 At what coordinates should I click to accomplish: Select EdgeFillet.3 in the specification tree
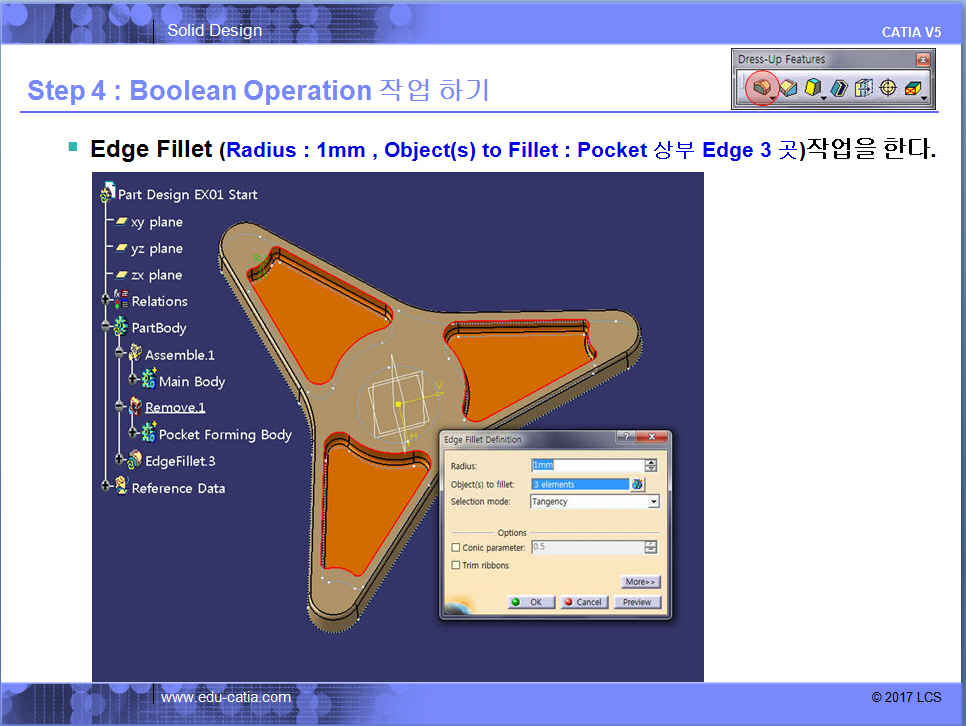(x=179, y=461)
